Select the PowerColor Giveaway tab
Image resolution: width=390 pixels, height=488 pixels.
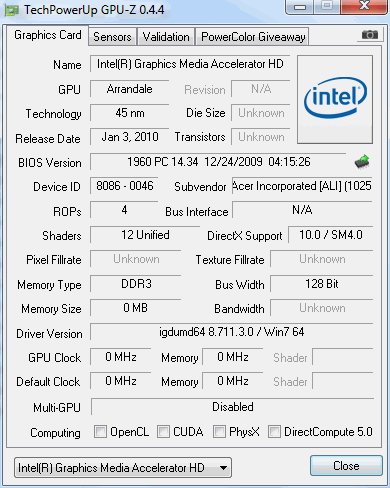[x=253, y=37]
